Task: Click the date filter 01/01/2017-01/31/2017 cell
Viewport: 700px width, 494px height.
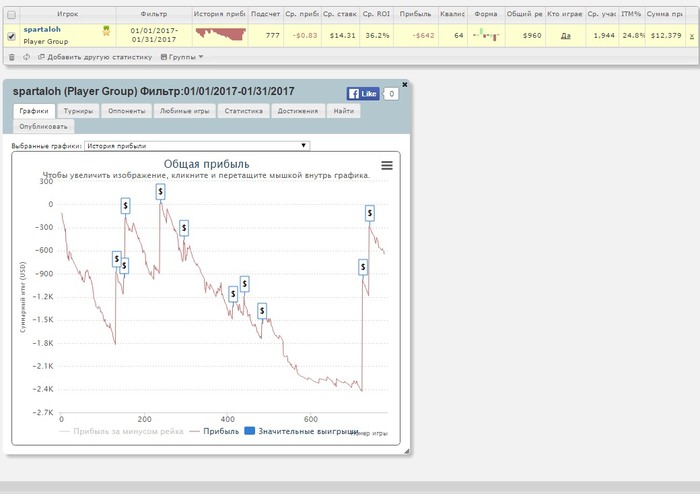Action: 154,35
